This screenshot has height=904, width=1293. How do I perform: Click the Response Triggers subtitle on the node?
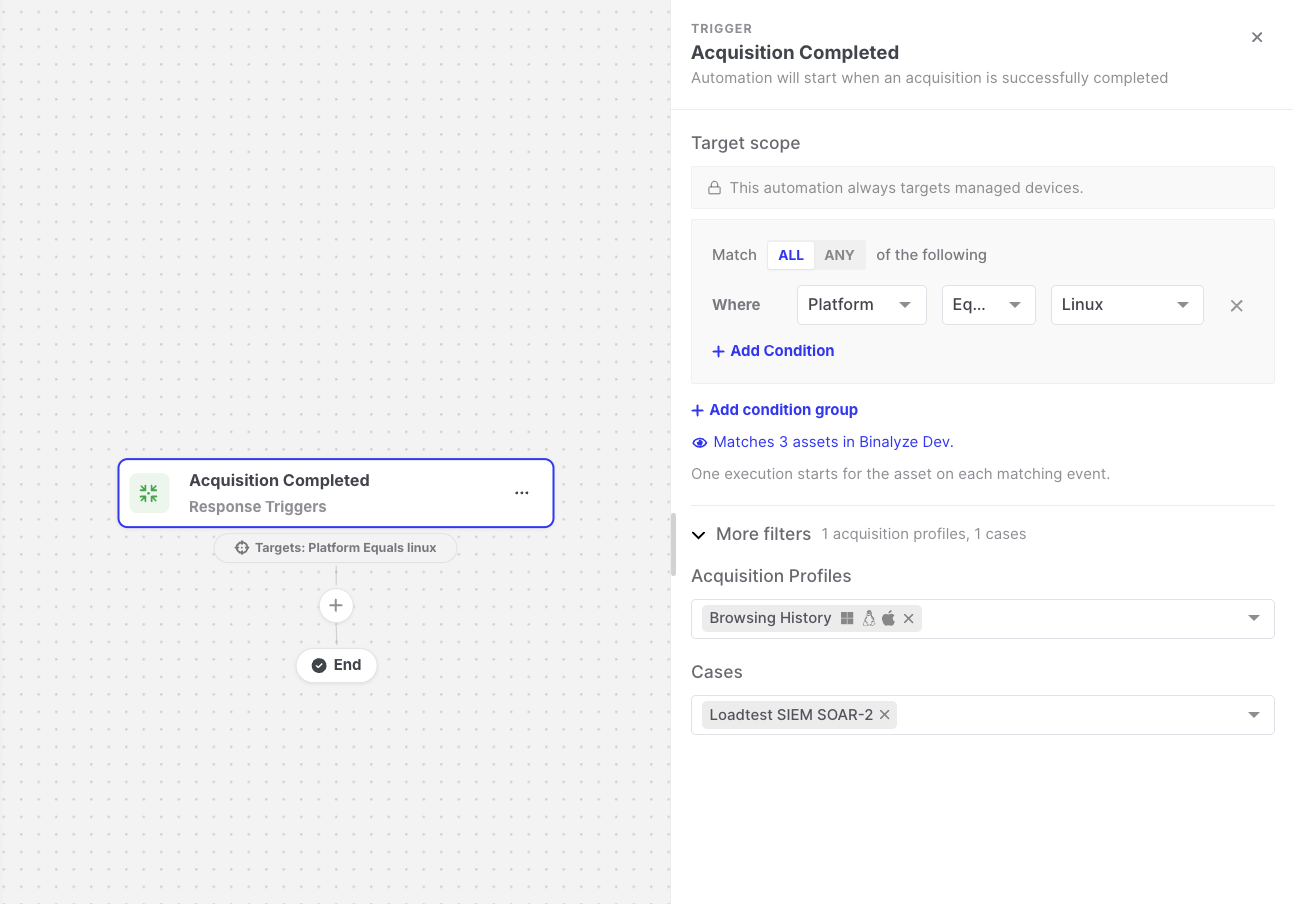pos(258,507)
